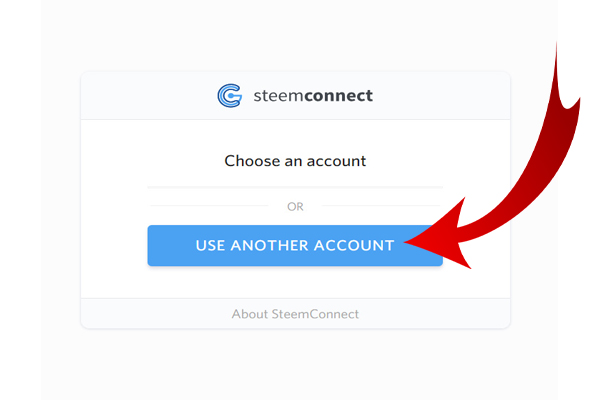The height and width of the screenshot is (400, 600).
Task: Click the light "steem" part of the wordmark
Action: click(279, 96)
